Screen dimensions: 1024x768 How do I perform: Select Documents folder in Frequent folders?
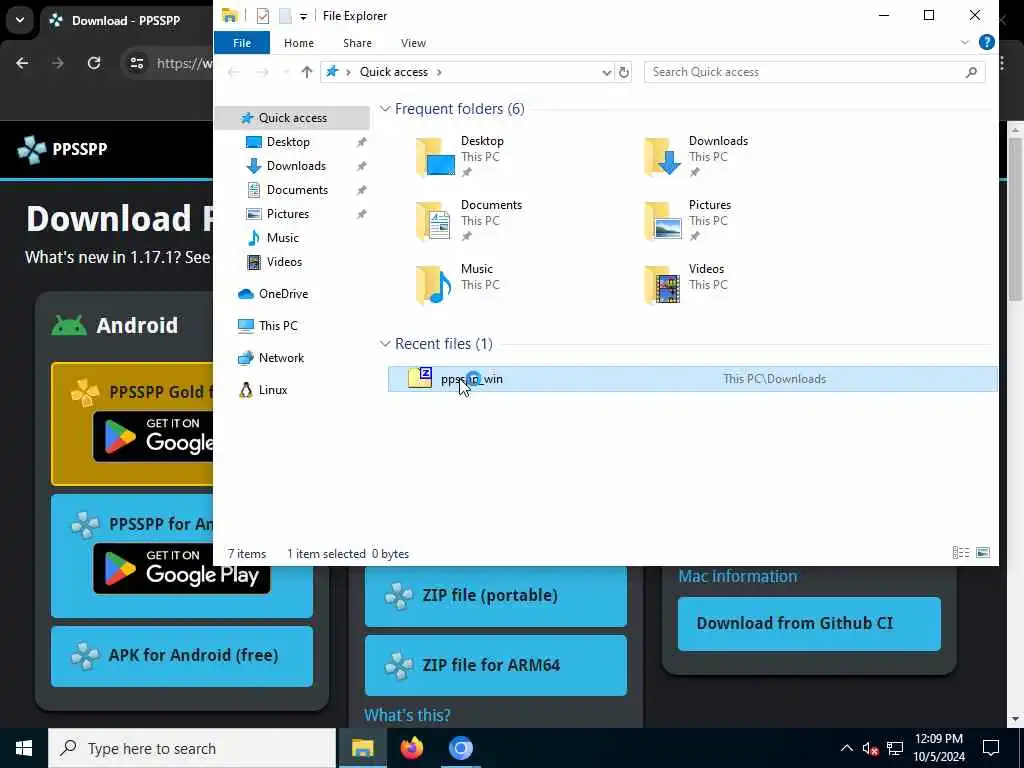(469, 221)
